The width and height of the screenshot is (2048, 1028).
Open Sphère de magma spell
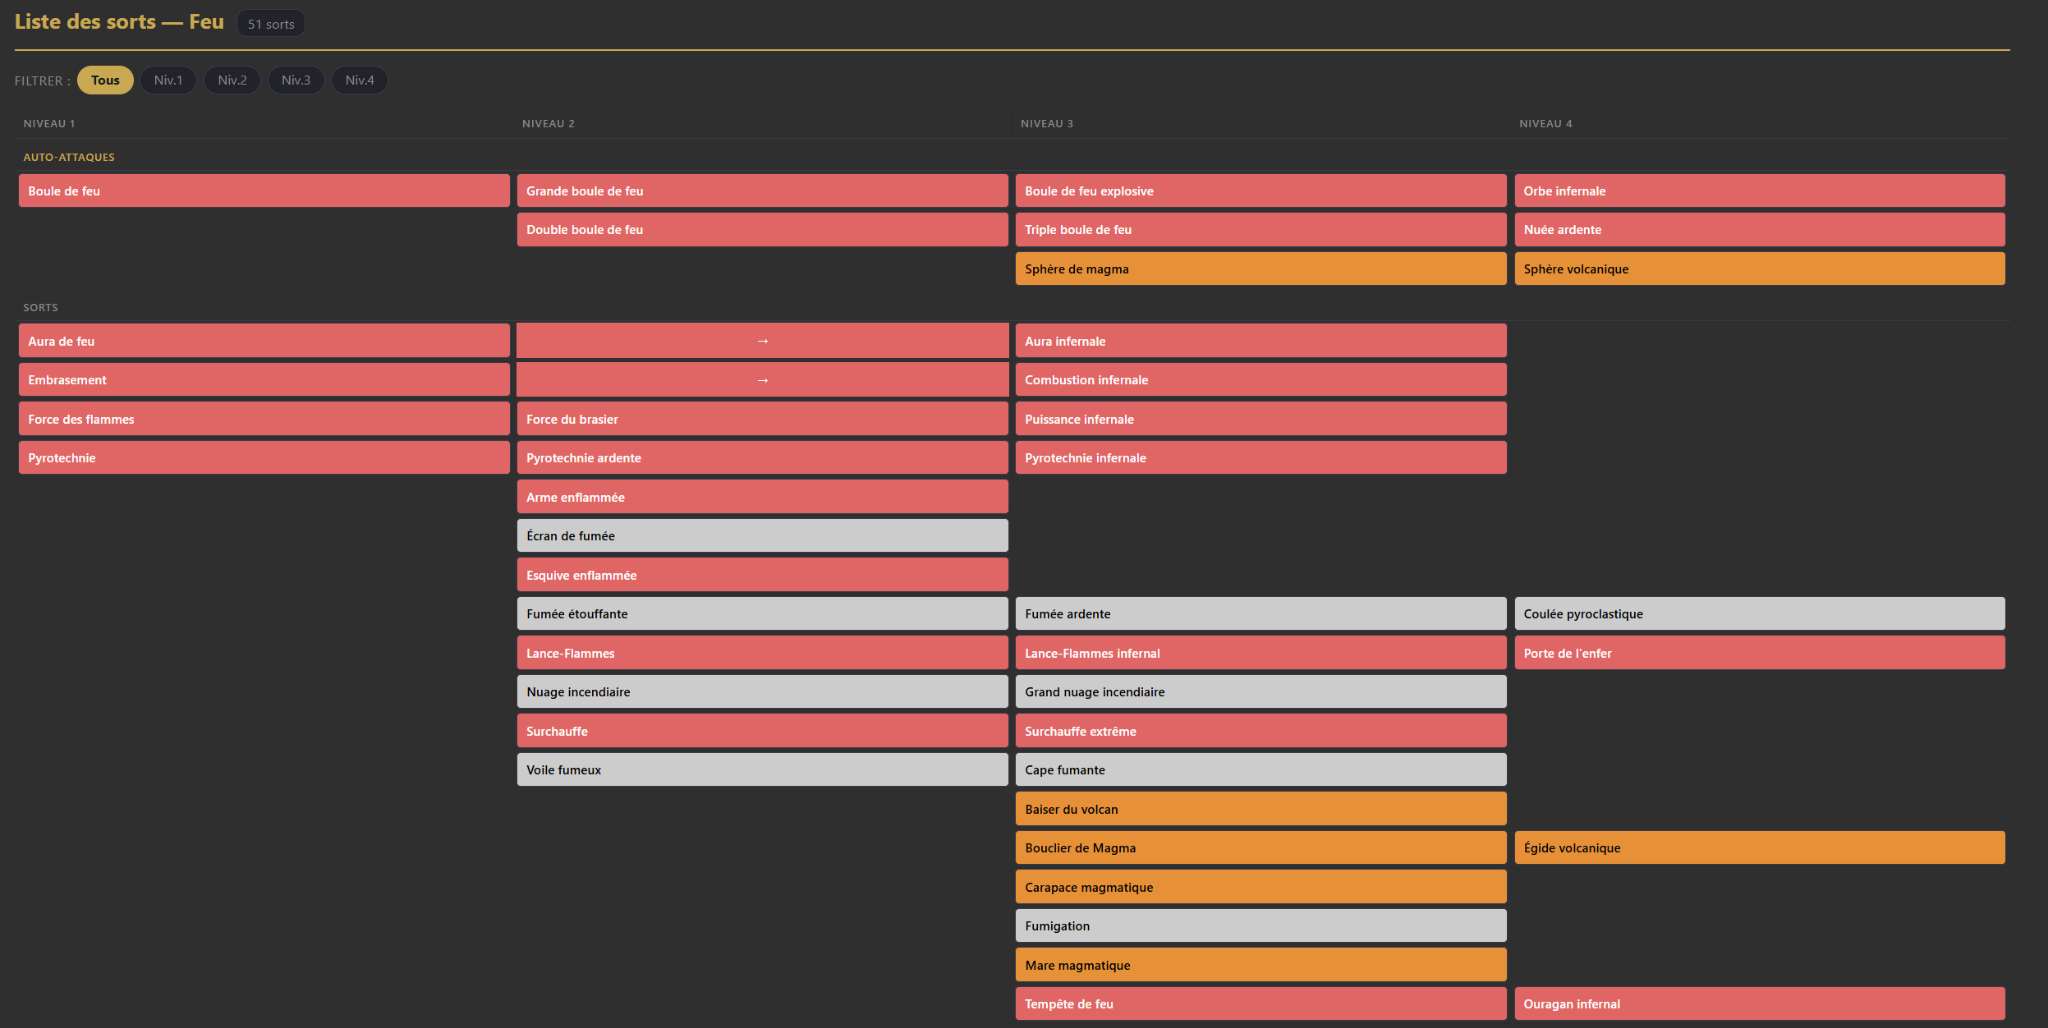pos(1261,268)
